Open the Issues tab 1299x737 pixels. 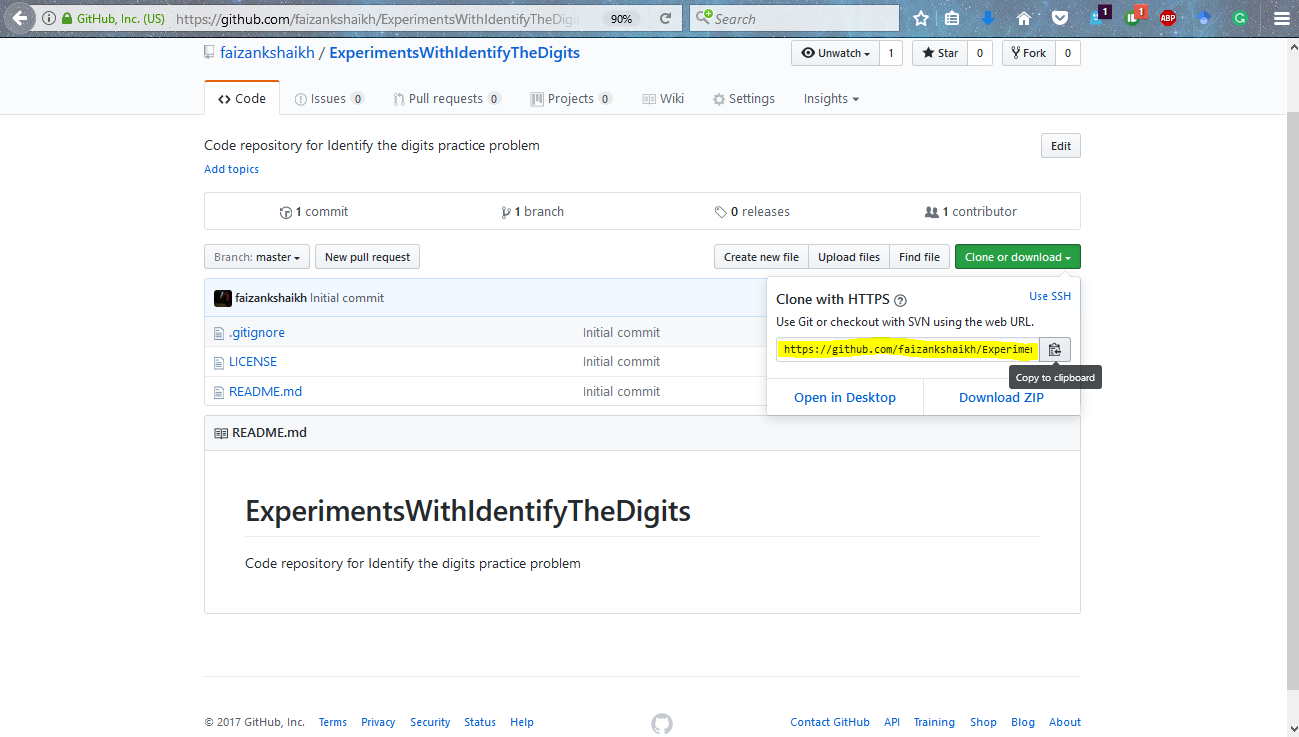[x=329, y=99]
